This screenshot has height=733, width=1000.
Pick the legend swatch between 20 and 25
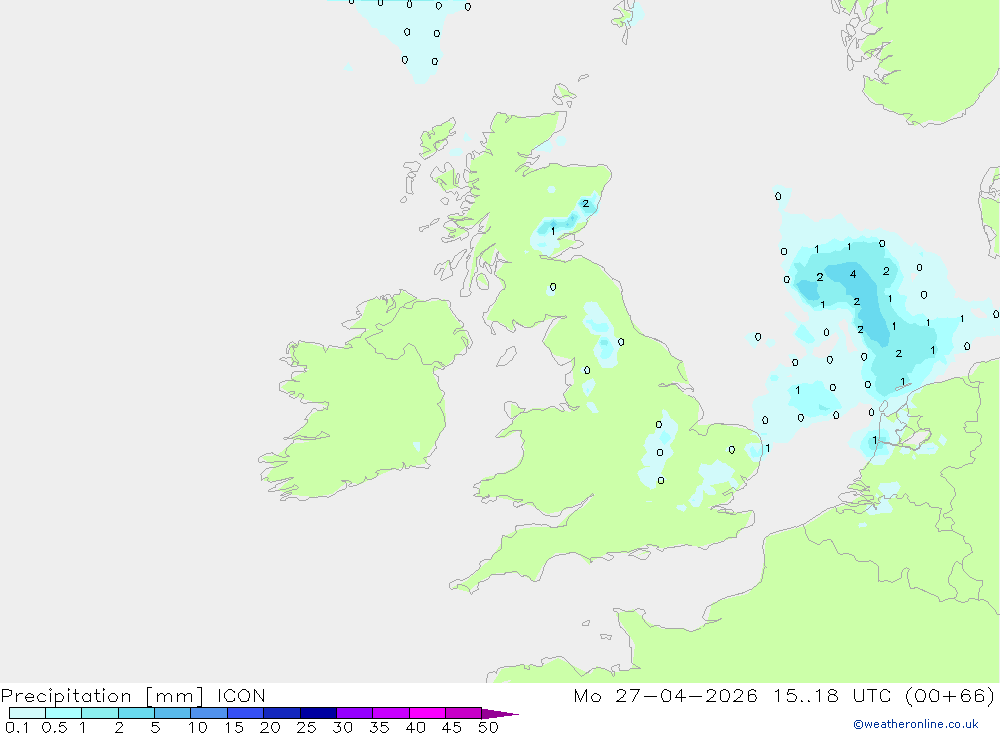point(282,713)
